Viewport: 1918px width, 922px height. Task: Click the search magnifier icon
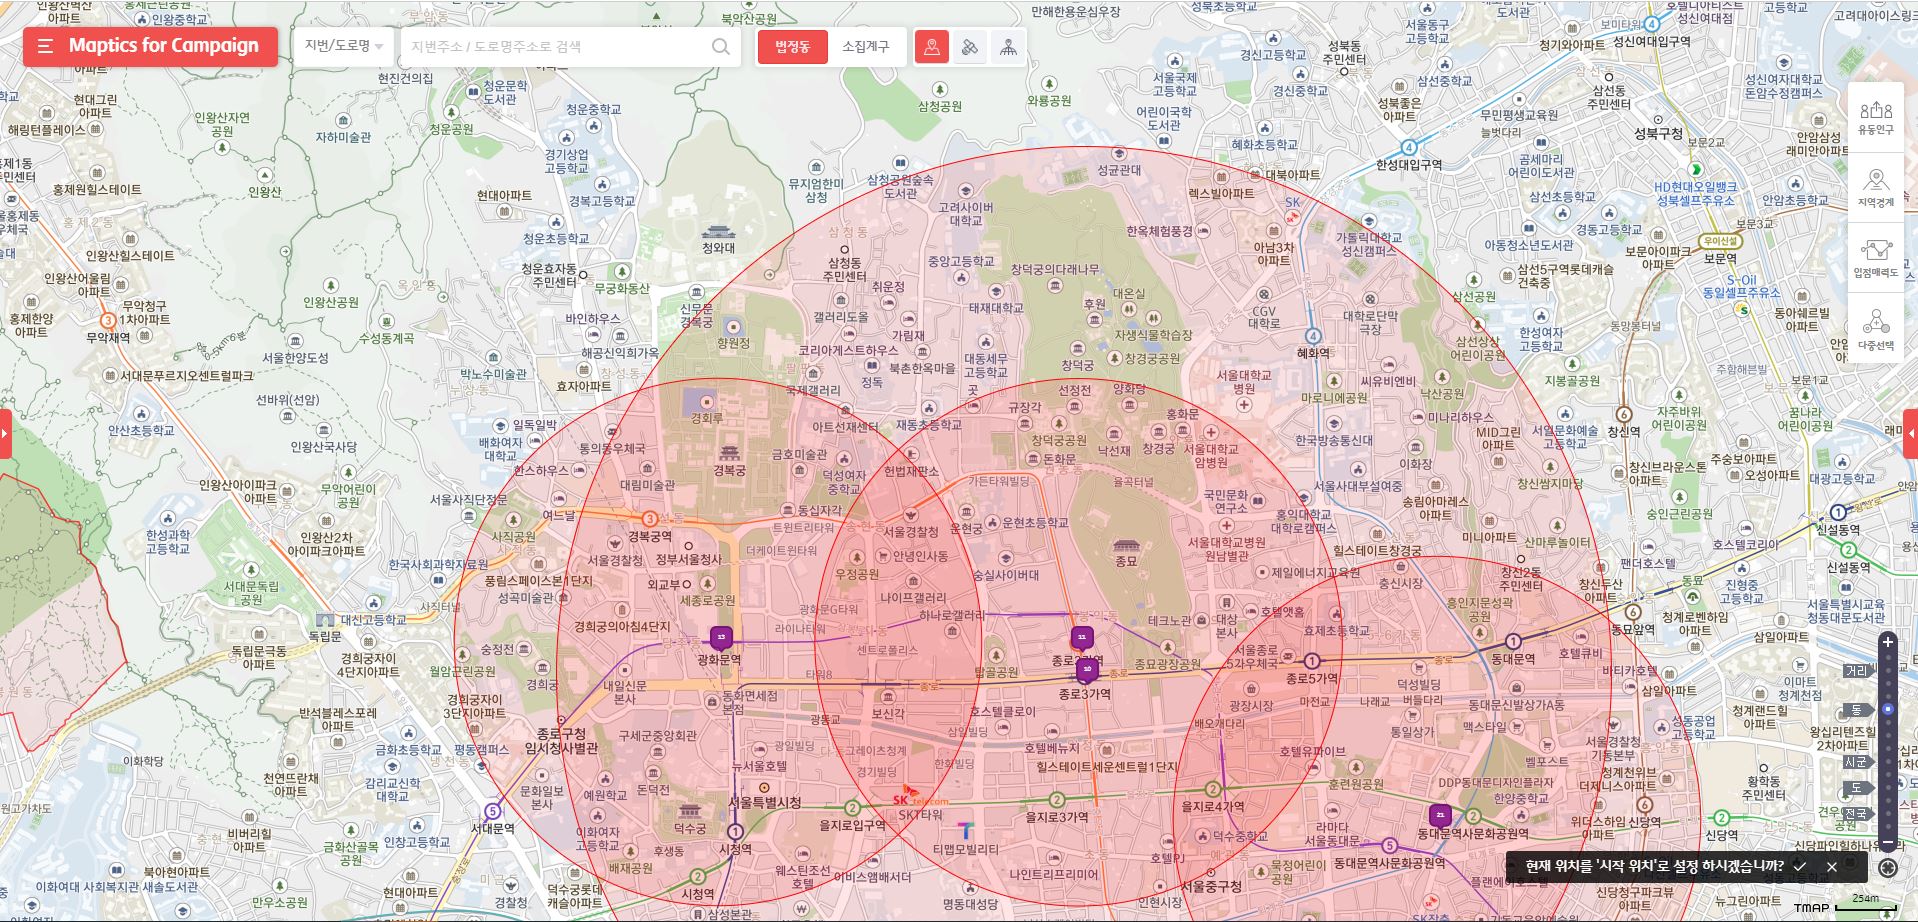click(x=720, y=46)
